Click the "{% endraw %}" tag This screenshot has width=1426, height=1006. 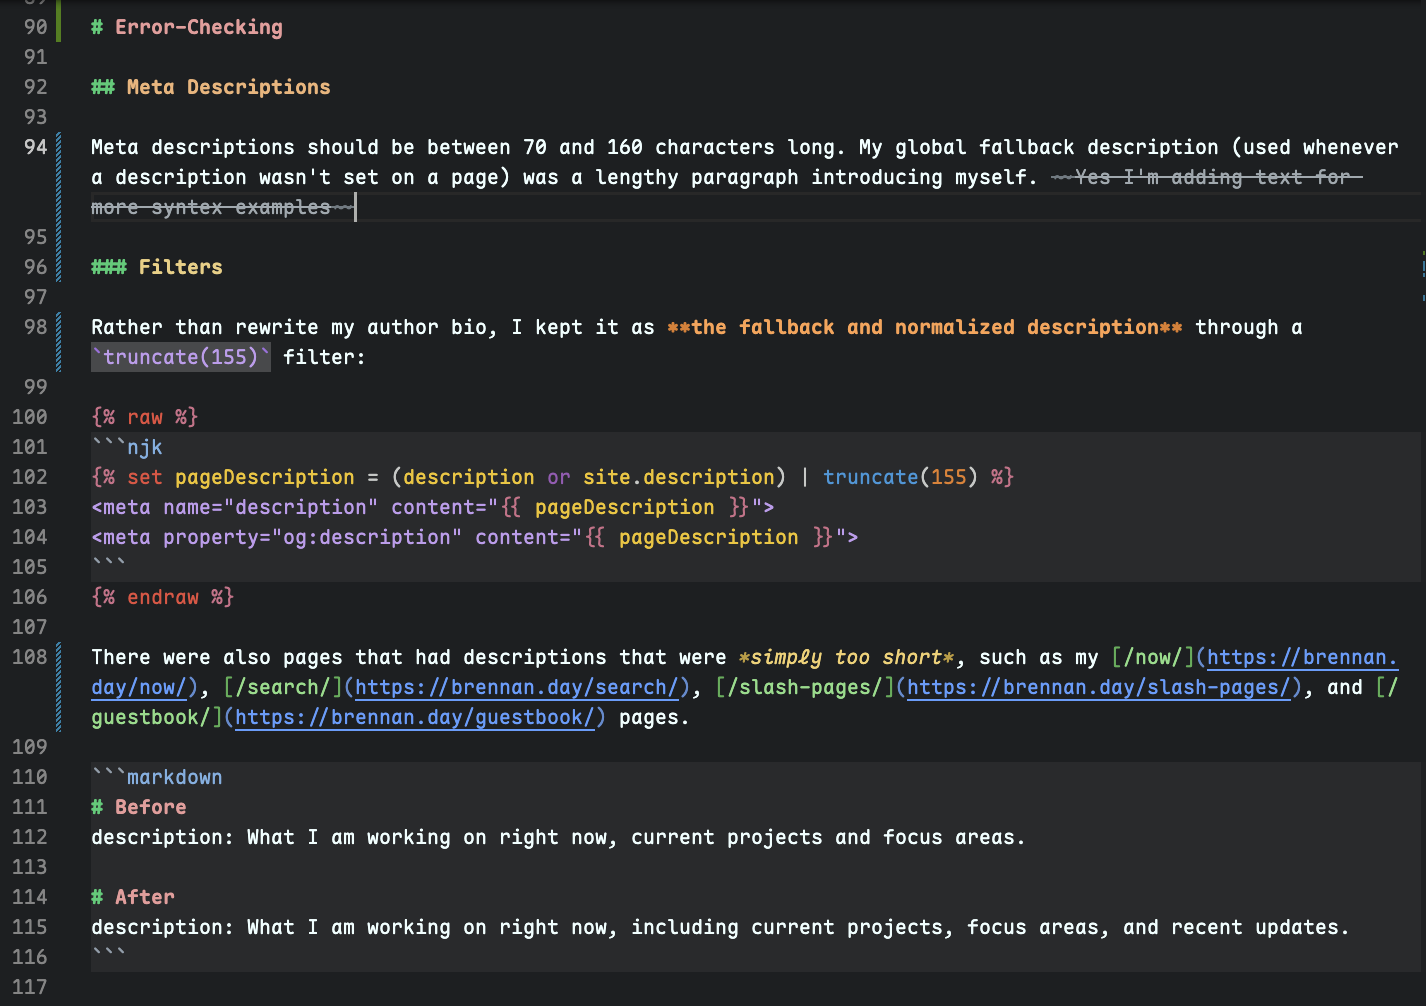163,597
